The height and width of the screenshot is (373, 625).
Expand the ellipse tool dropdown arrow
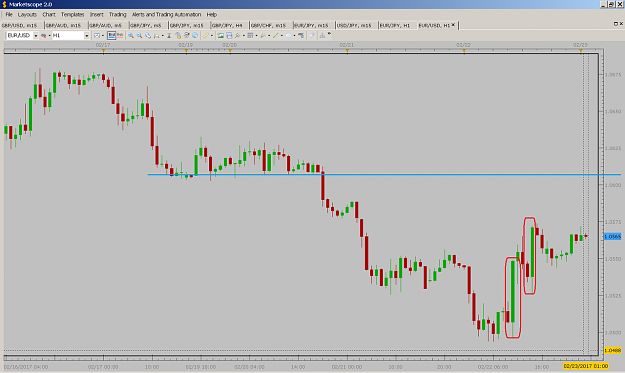pos(294,35)
